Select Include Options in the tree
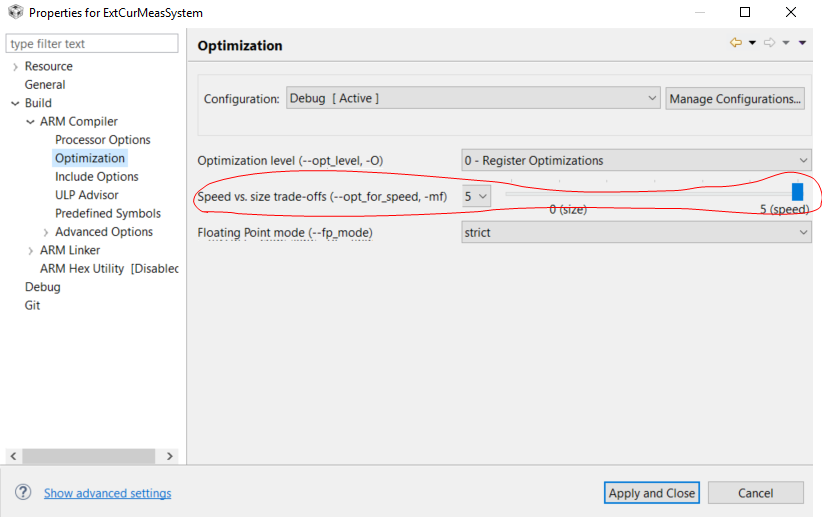 [x=97, y=177]
